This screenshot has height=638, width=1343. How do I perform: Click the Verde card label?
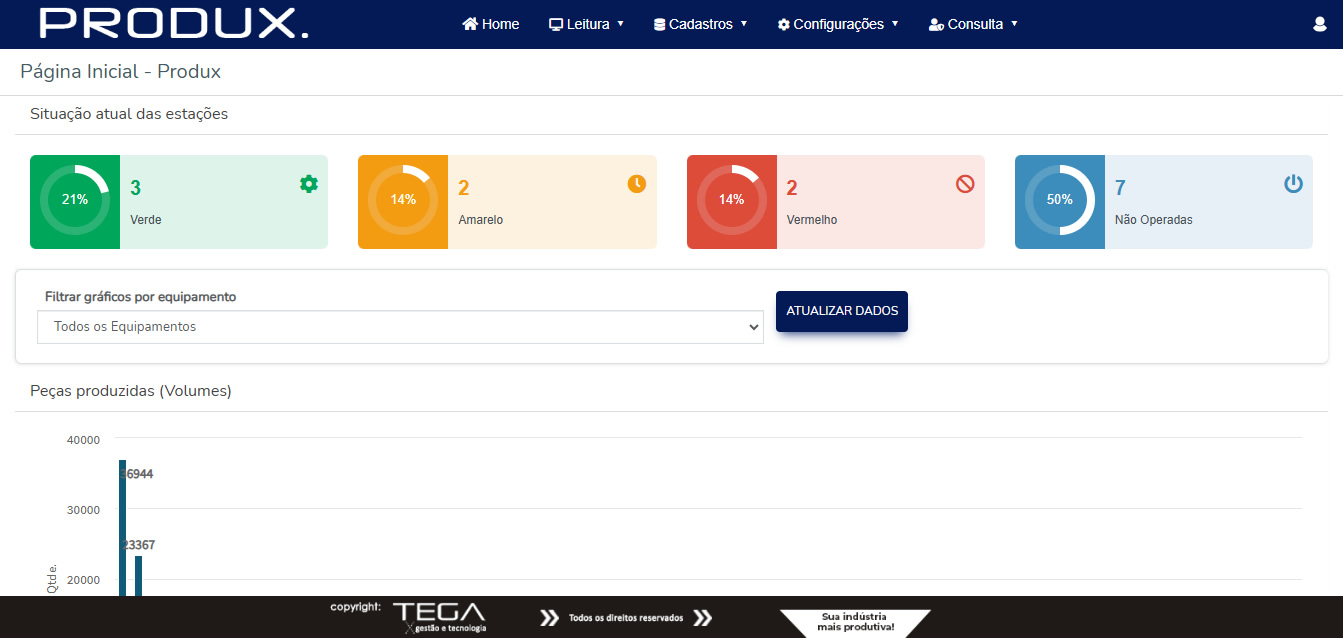click(146, 219)
